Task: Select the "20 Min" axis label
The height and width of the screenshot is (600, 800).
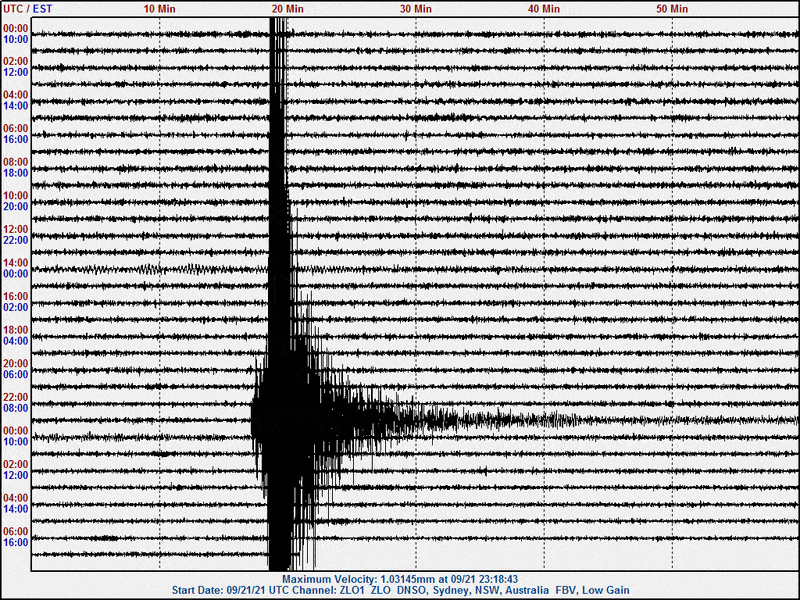Action: coord(287,9)
